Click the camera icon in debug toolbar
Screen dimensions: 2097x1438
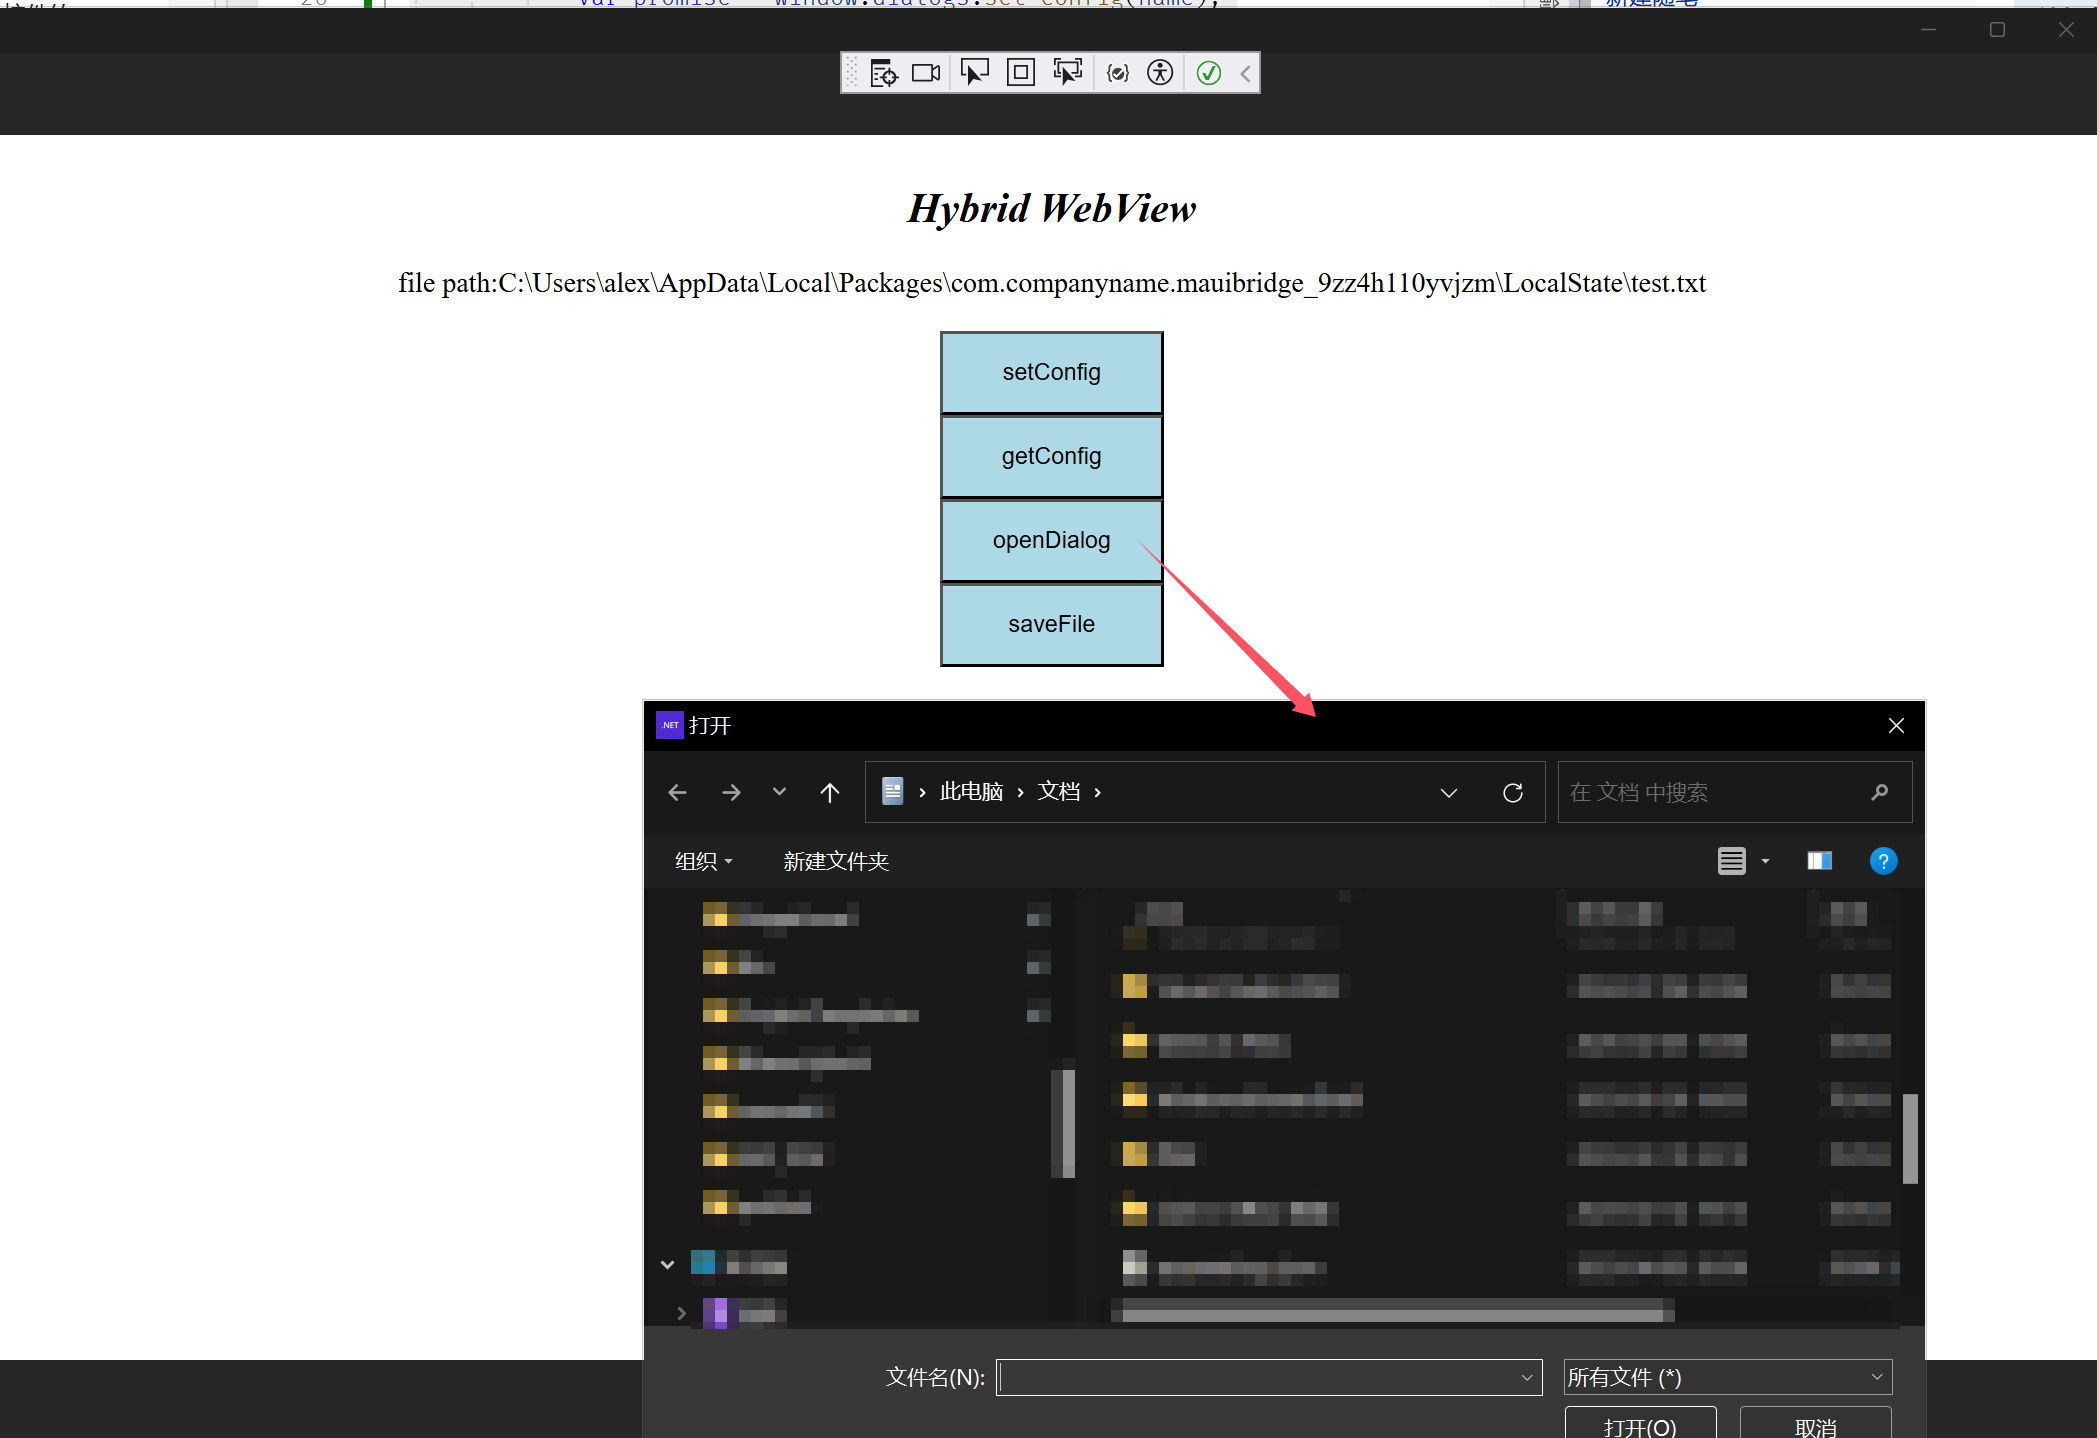[926, 73]
